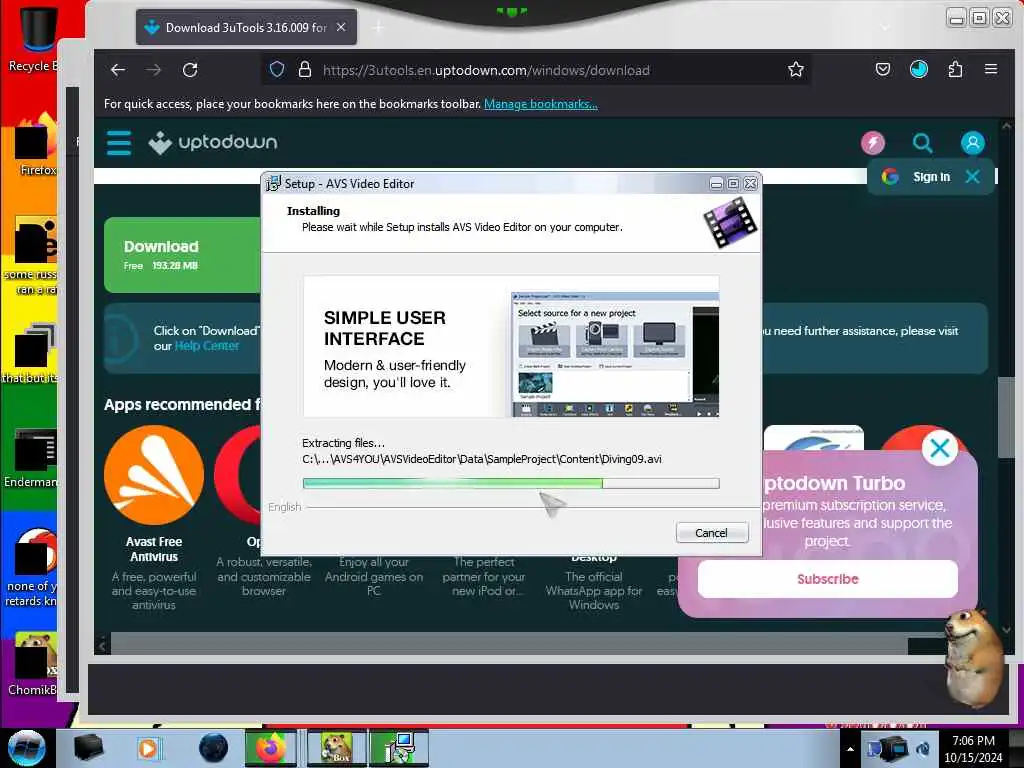1024x768 pixels.
Task: Click the AVS film reel icon in the setup header
Action: click(731, 223)
